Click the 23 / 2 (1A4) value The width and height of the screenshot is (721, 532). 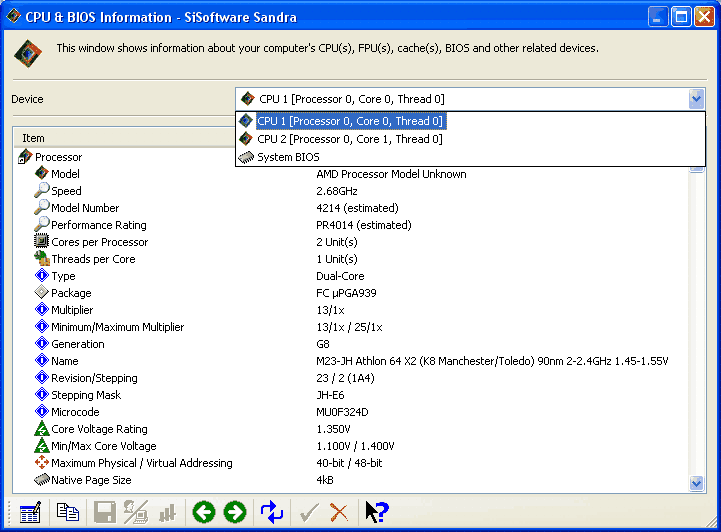point(345,378)
